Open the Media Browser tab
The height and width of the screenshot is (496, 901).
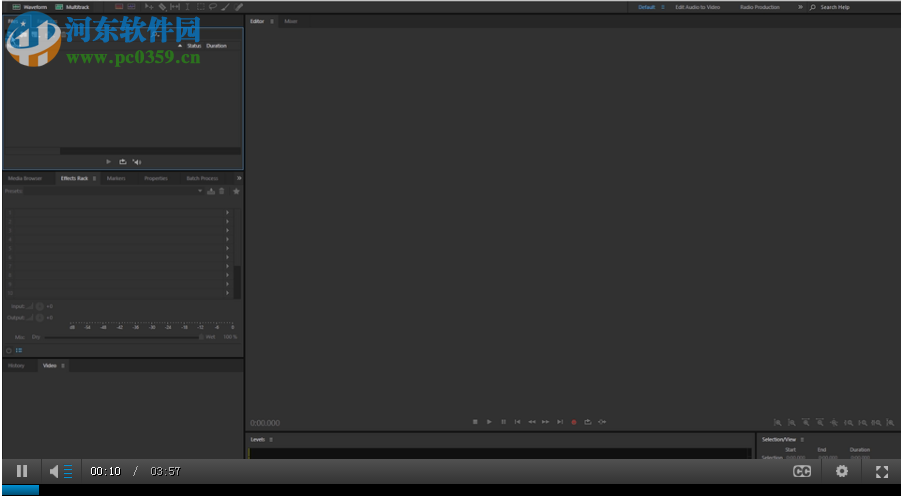[25, 178]
